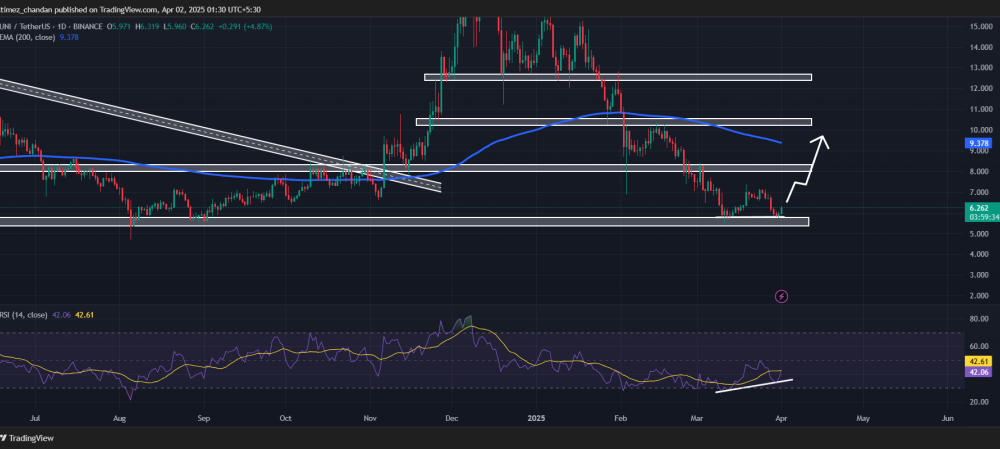The image size is (1000, 449).
Task: Select the white RSI divergence trendline
Action: coord(754,386)
